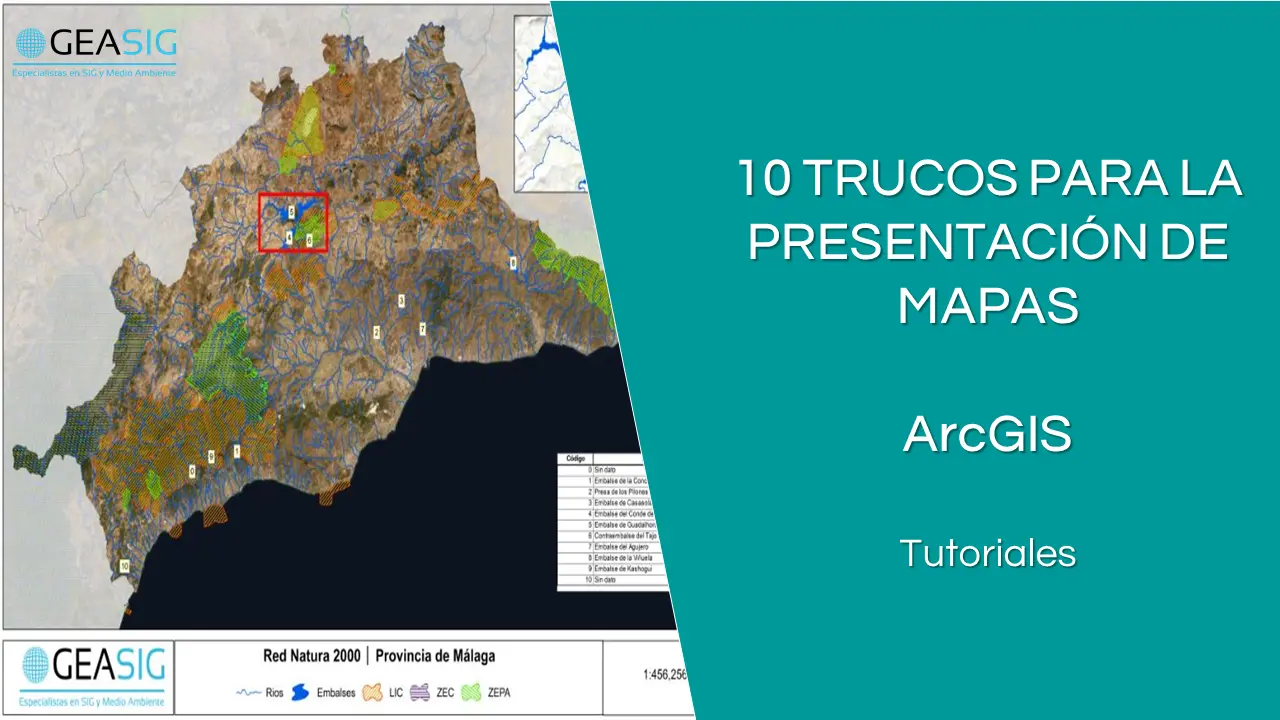1280x720 pixels.
Task: Select the blue Embalses legend symbol
Action: coord(299,693)
